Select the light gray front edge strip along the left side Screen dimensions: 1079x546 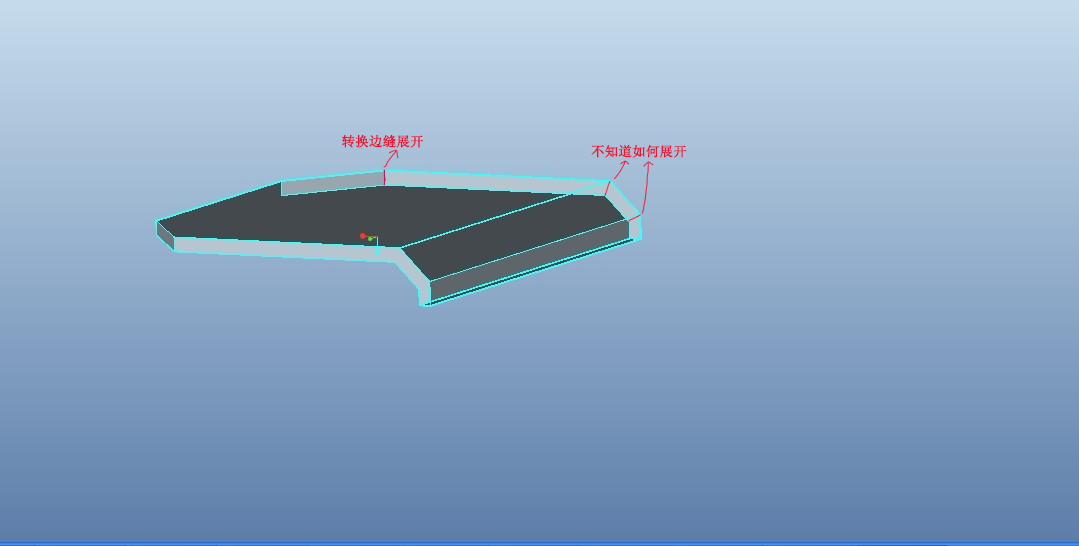(x=286, y=248)
